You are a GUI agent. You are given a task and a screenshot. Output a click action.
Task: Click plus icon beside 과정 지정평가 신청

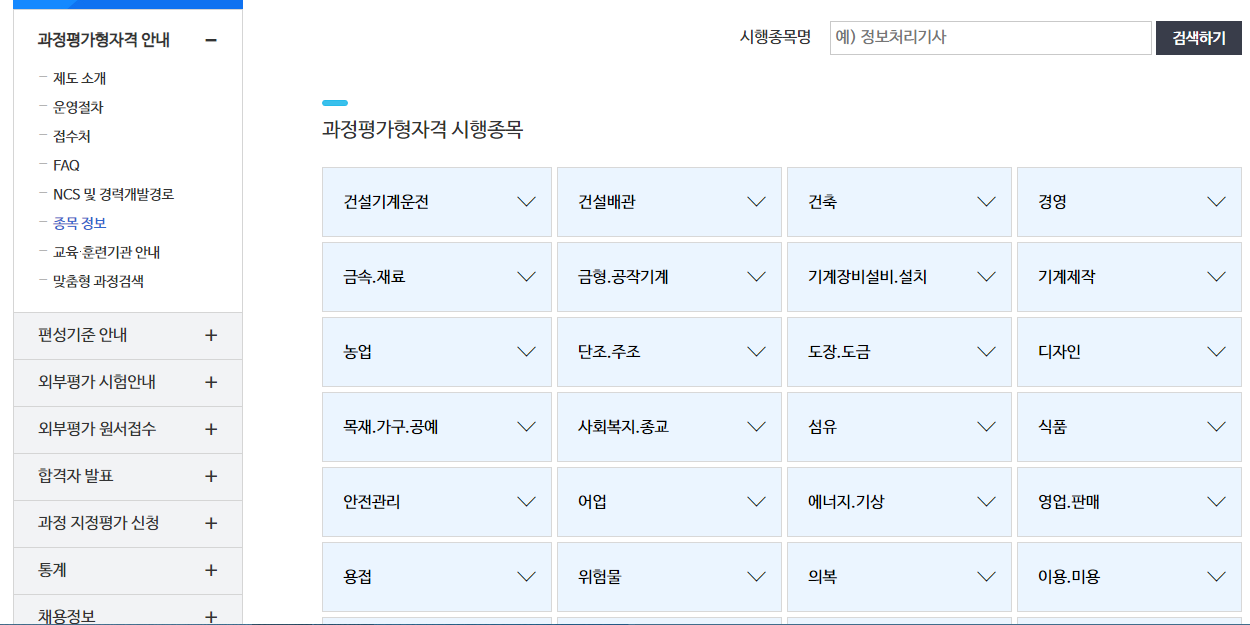211,523
